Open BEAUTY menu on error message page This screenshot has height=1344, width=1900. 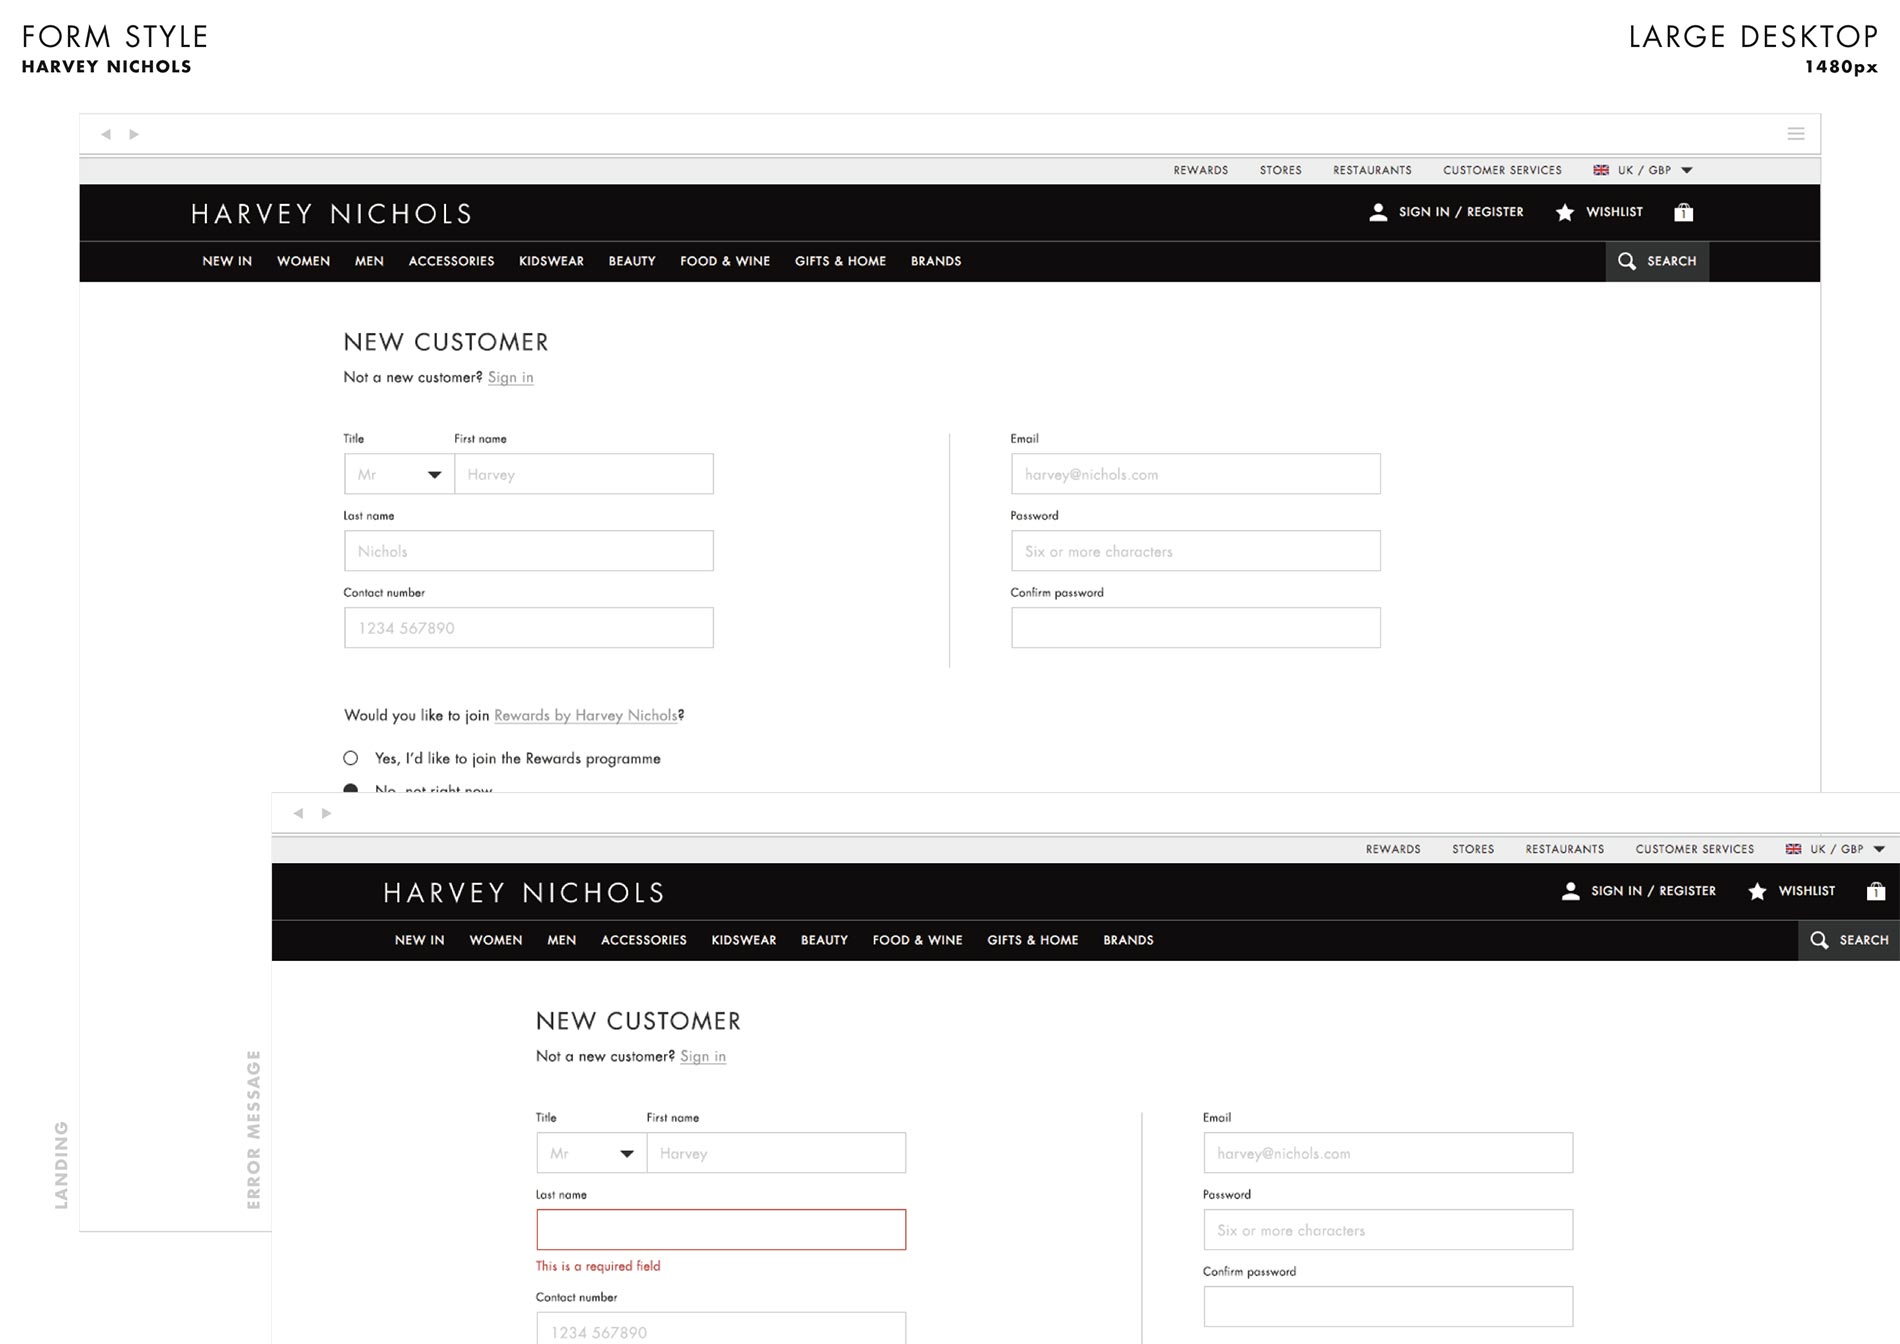pos(824,940)
